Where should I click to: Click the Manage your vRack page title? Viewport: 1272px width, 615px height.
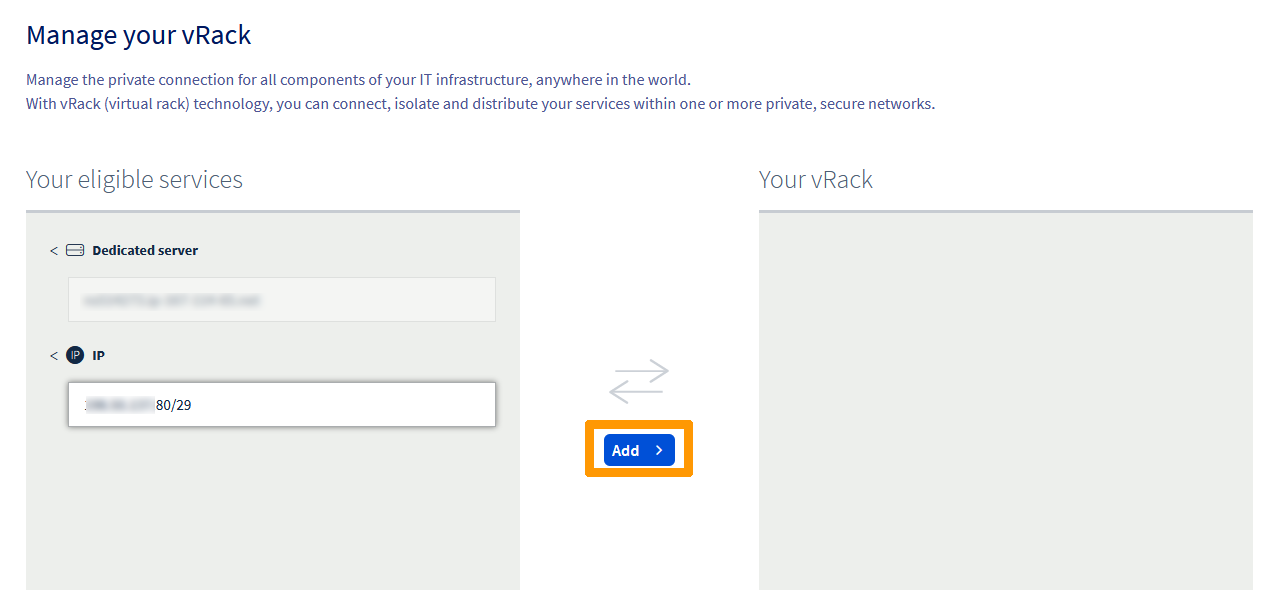pyautogui.click(x=138, y=34)
